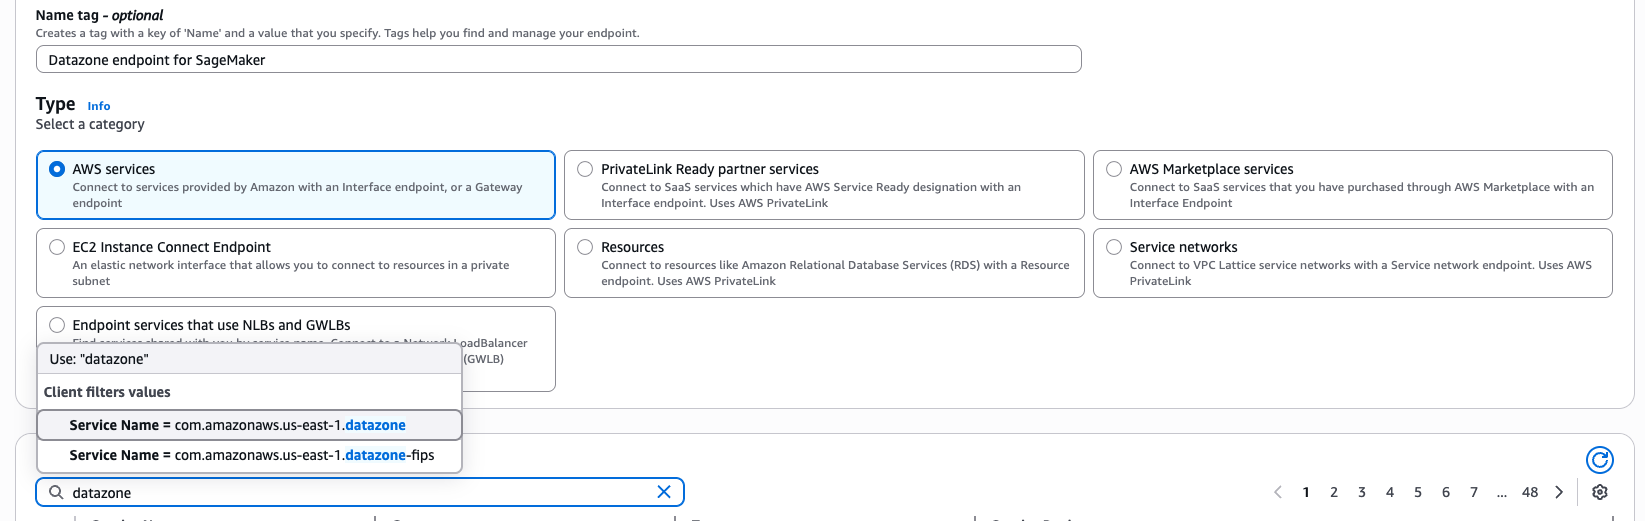This screenshot has width=1645, height=521.
Task: Select Endpoint services that use NLBs and GWLBs
Action: click(x=57, y=325)
